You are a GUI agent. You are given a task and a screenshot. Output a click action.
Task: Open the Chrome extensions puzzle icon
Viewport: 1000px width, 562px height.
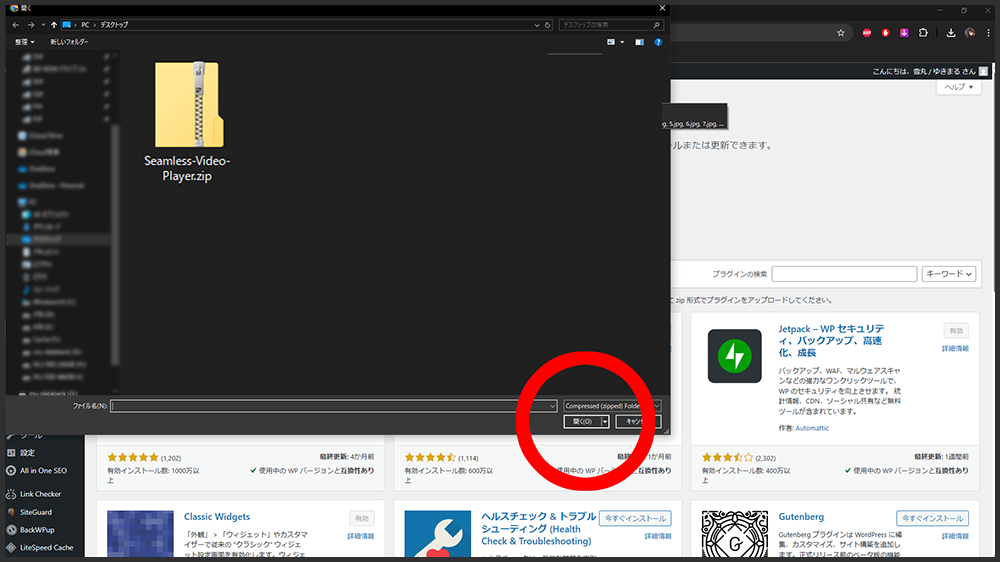pyautogui.click(x=923, y=33)
